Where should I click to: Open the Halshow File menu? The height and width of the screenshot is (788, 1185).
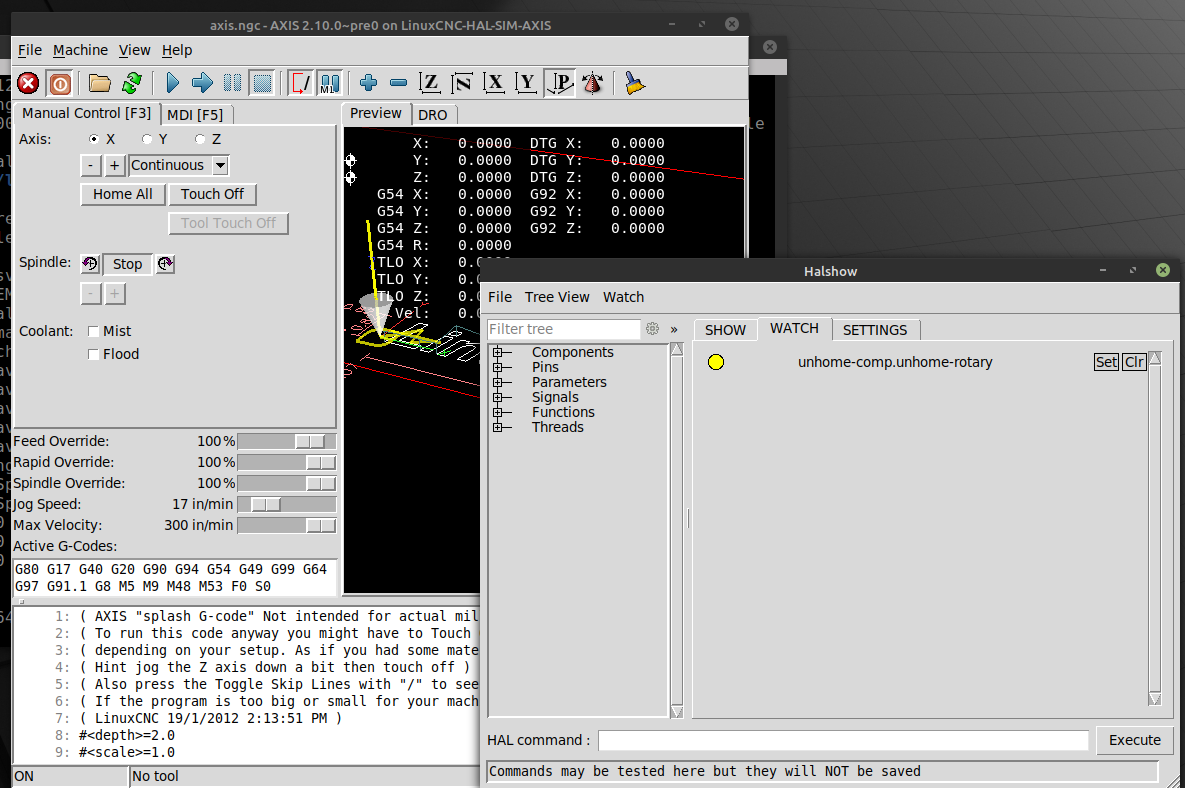[500, 297]
